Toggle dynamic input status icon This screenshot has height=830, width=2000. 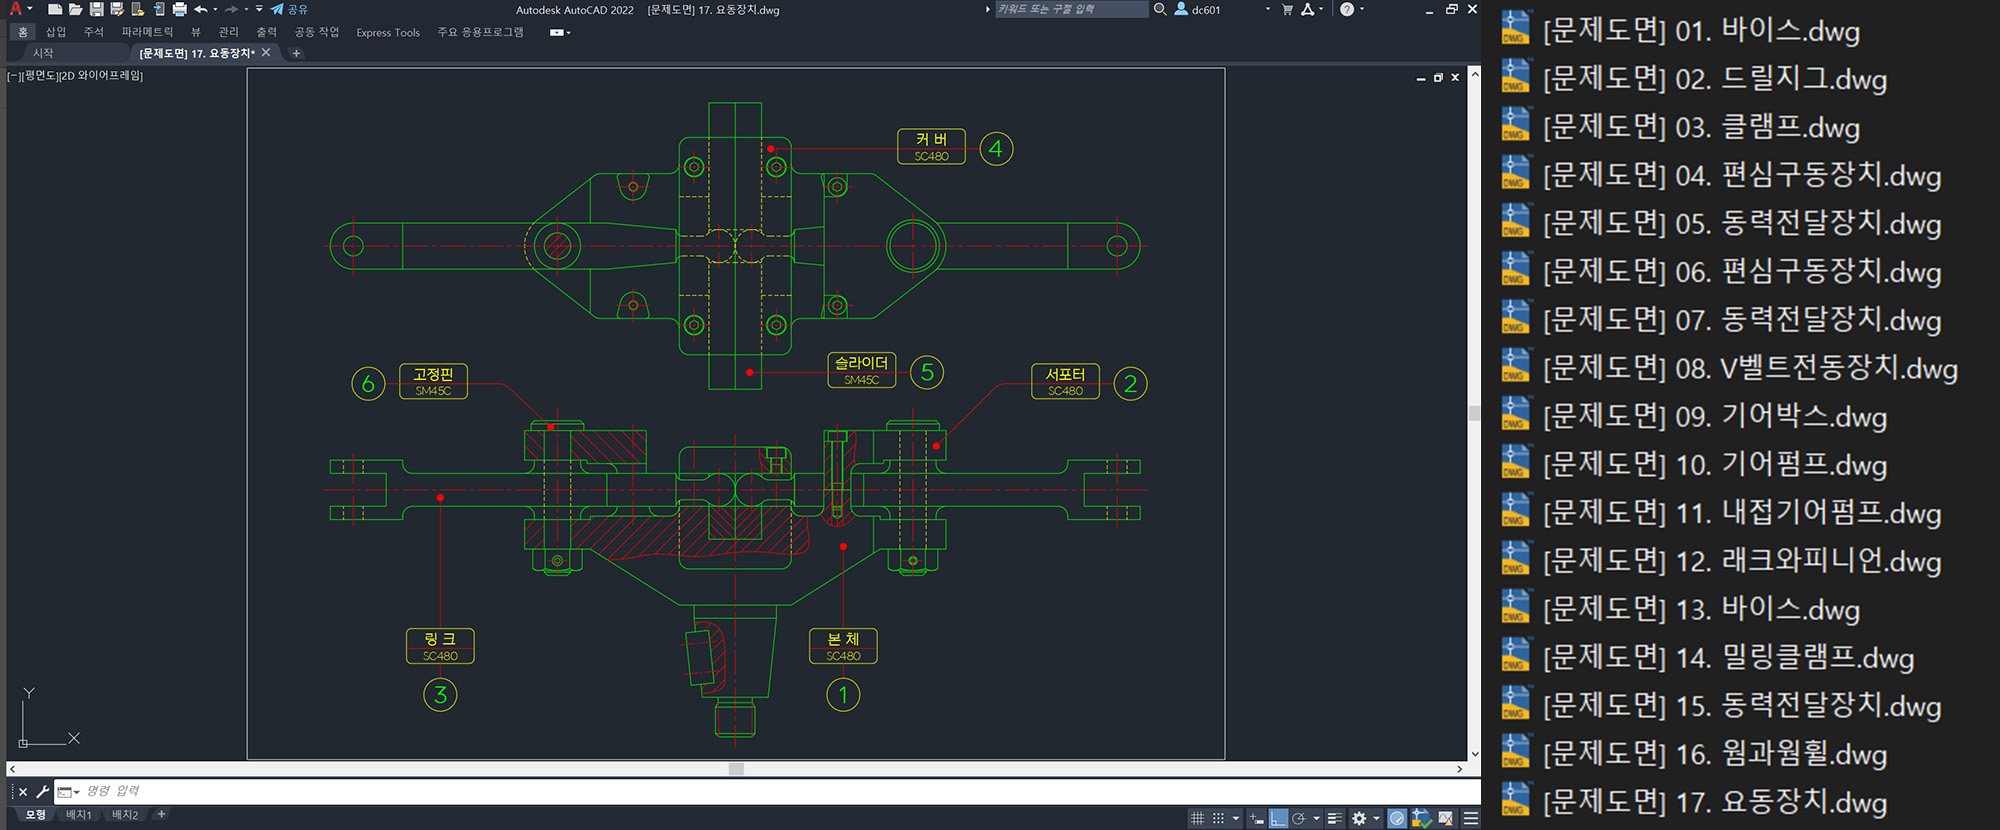point(1257,818)
